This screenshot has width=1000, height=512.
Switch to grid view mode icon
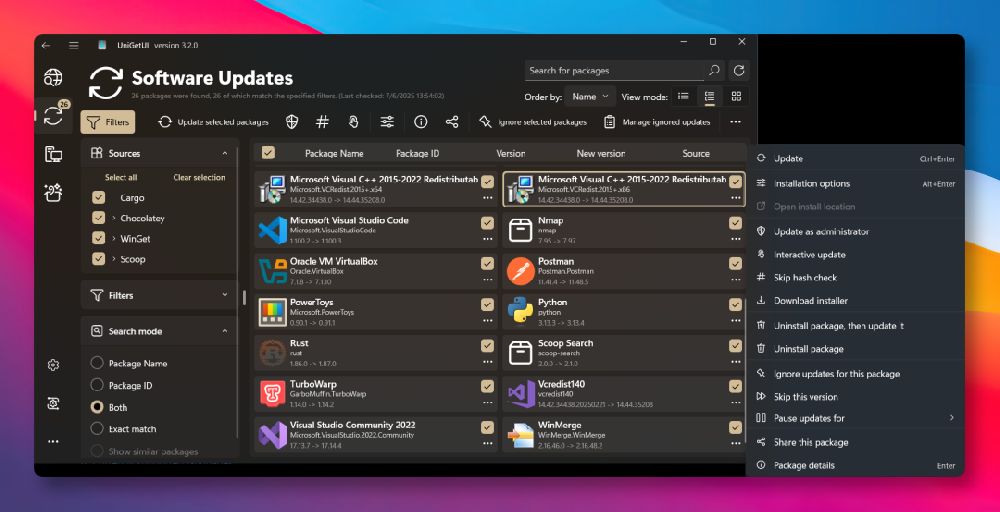click(736, 97)
